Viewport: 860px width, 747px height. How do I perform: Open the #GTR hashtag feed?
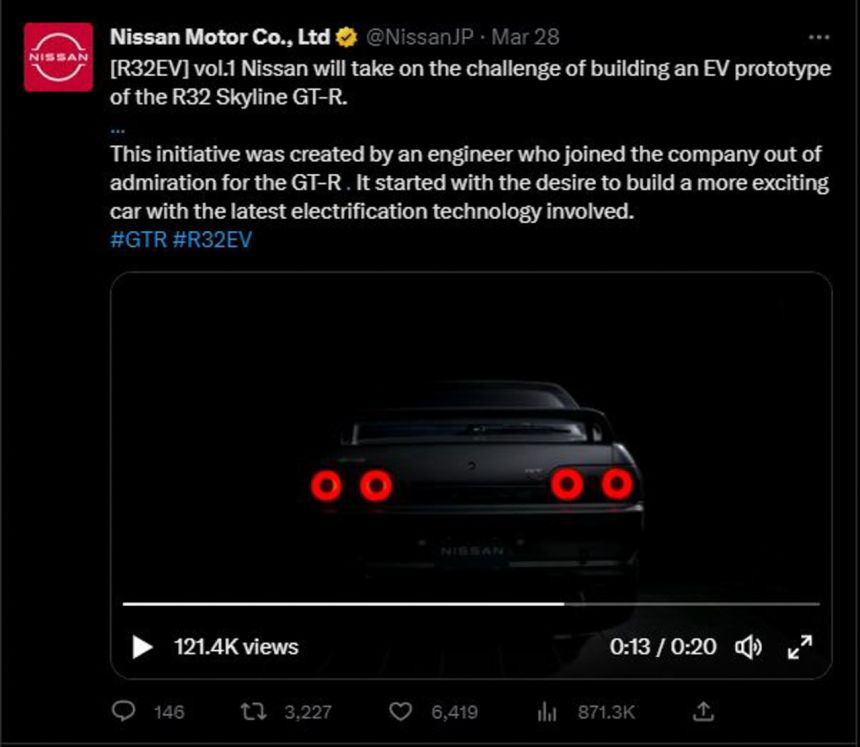[x=137, y=239]
